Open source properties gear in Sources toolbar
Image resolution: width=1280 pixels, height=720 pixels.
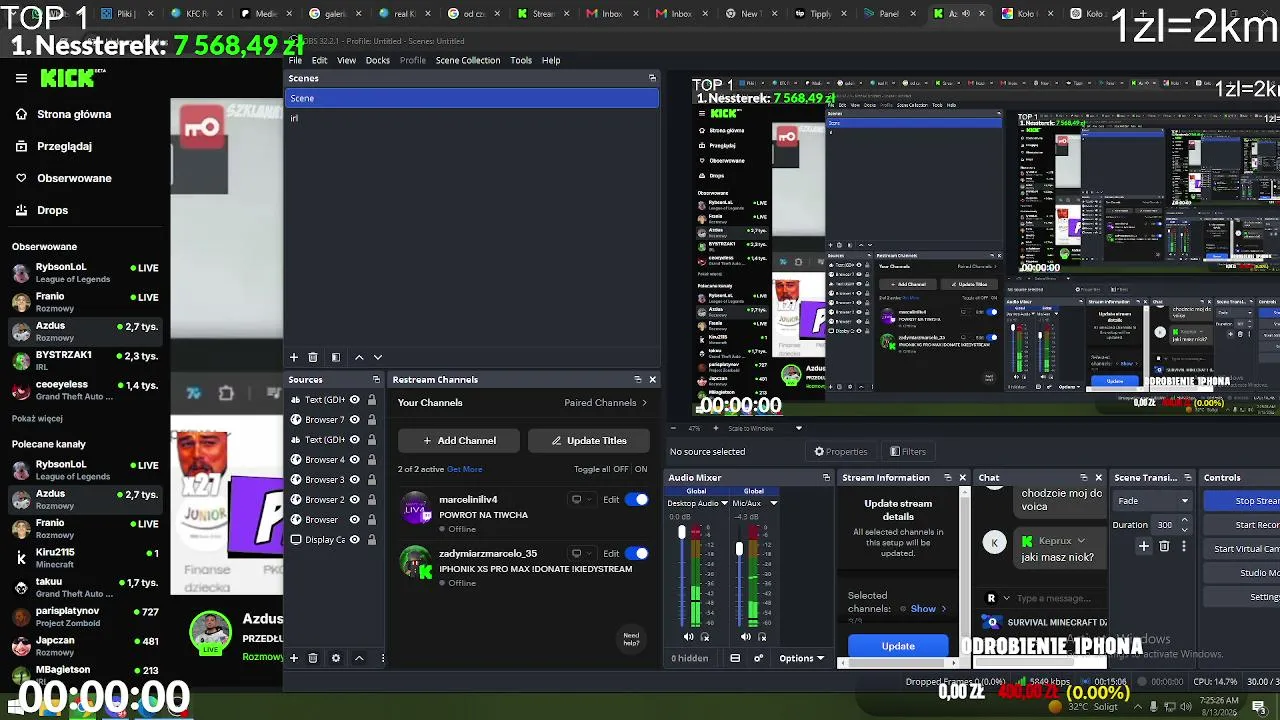click(x=336, y=658)
